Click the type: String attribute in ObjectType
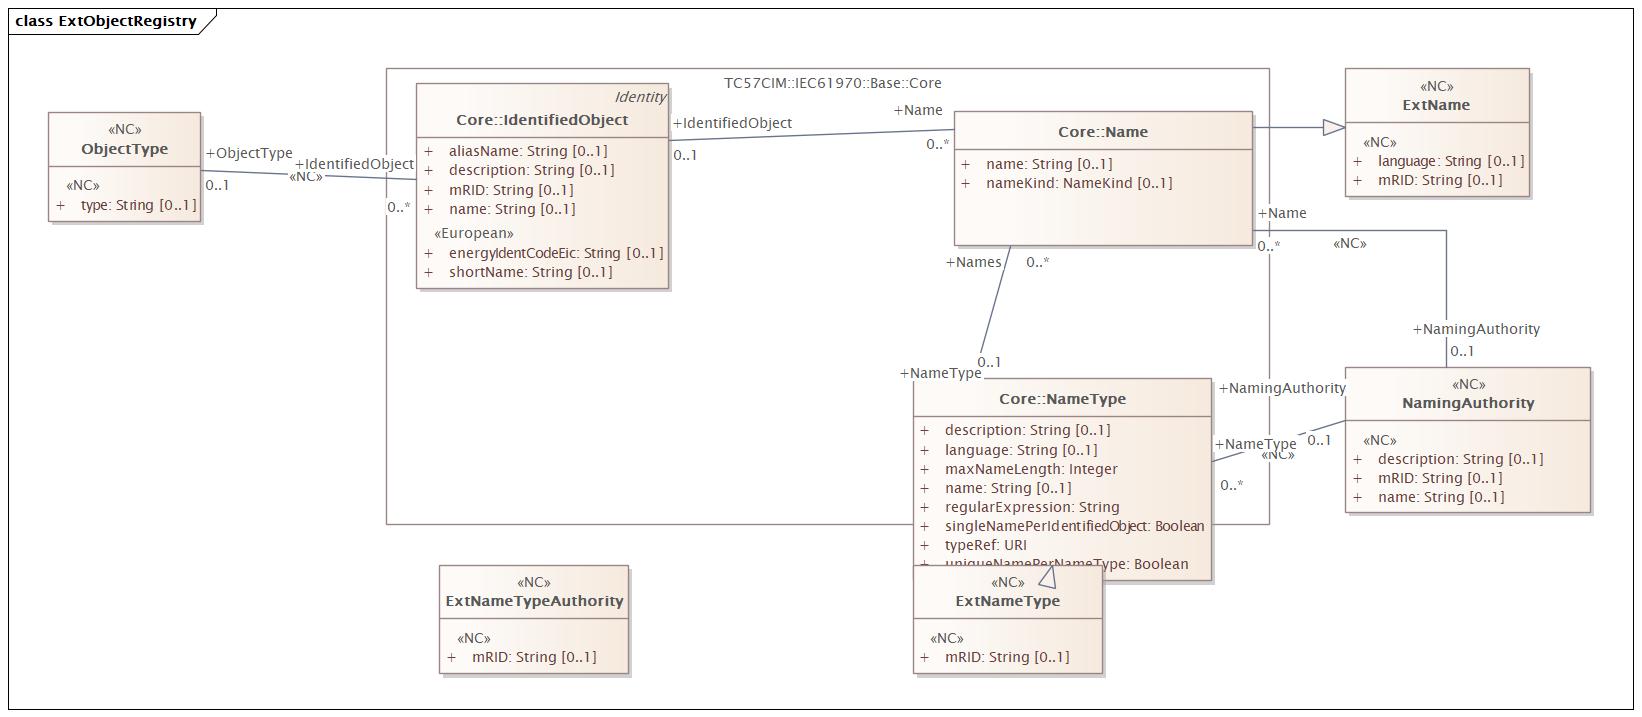The width and height of the screenshot is (1642, 717). 138,205
